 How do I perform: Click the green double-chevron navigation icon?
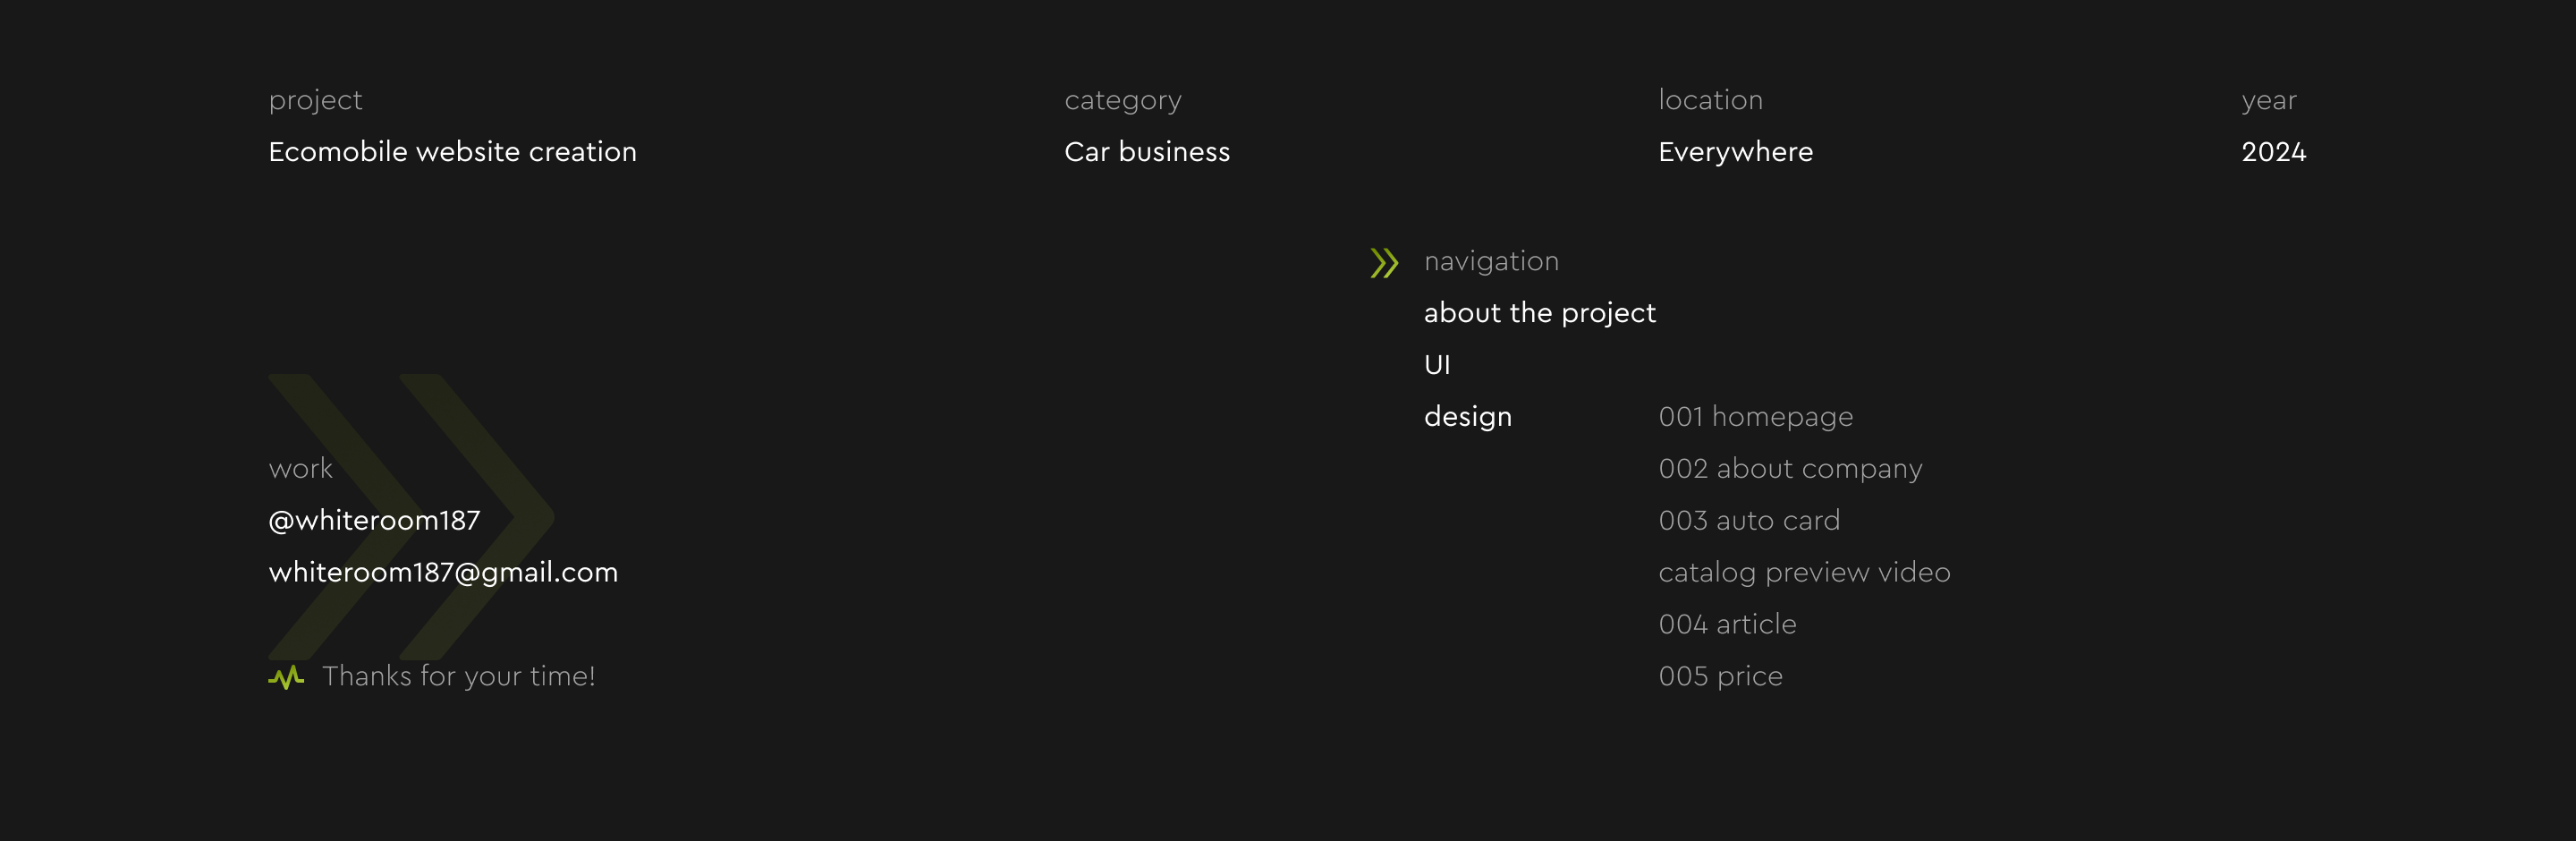1384,263
